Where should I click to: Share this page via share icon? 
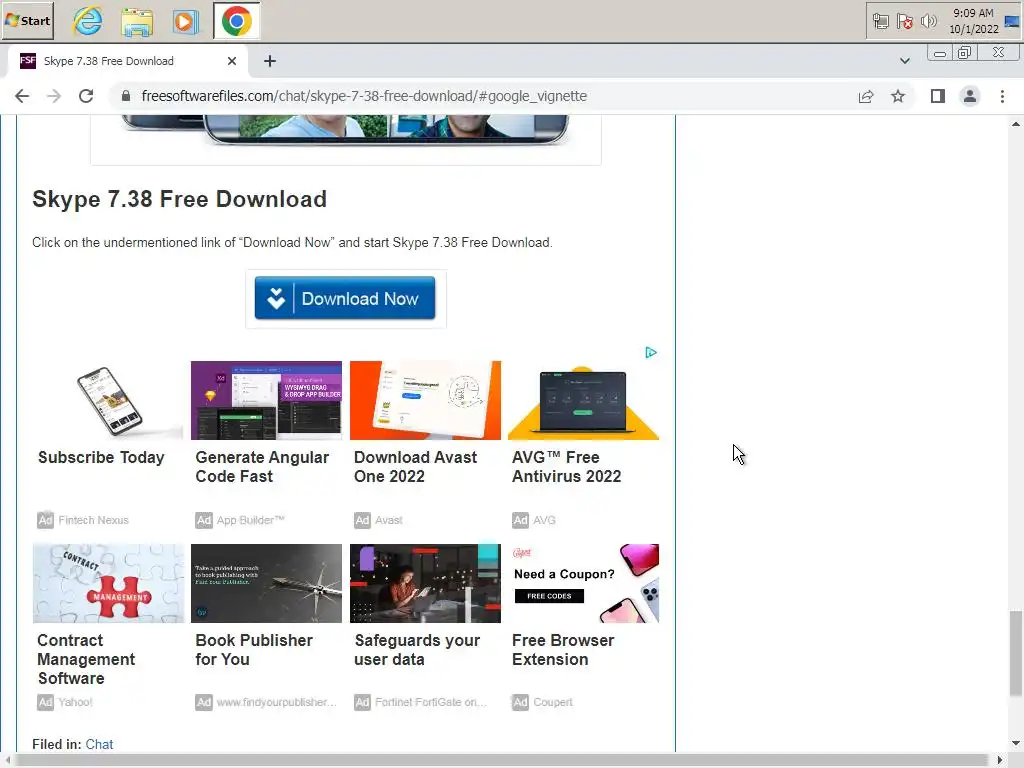(x=866, y=97)
